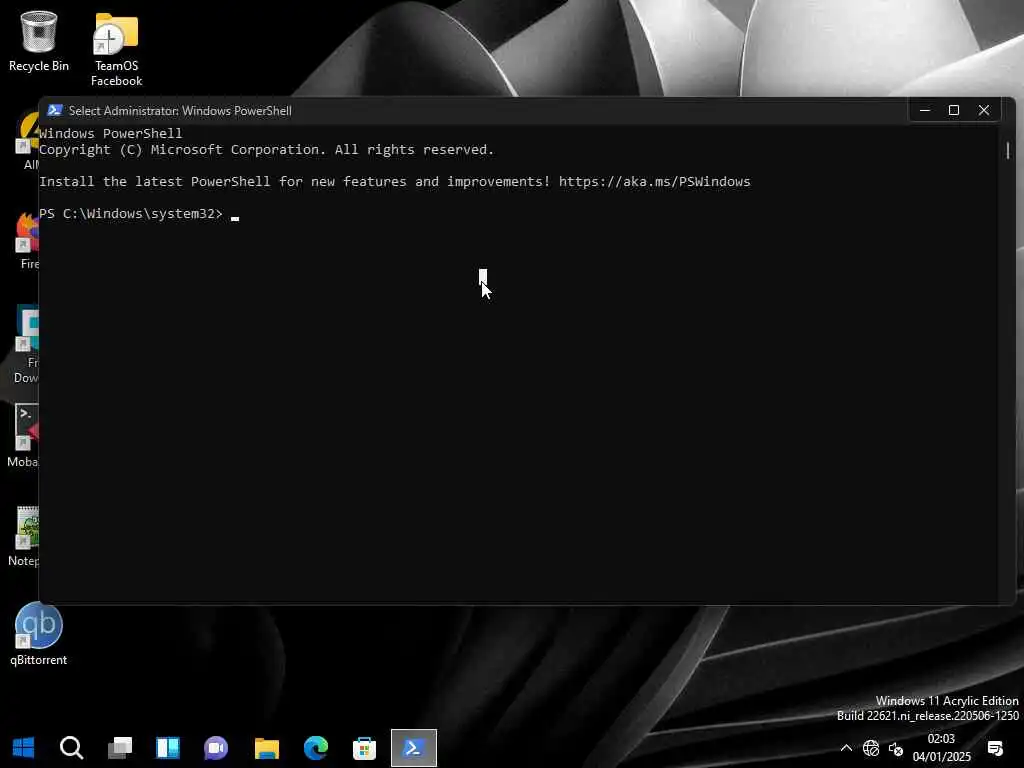Show hidden system tray icons

pyautogui.click(x=846, y=748)
